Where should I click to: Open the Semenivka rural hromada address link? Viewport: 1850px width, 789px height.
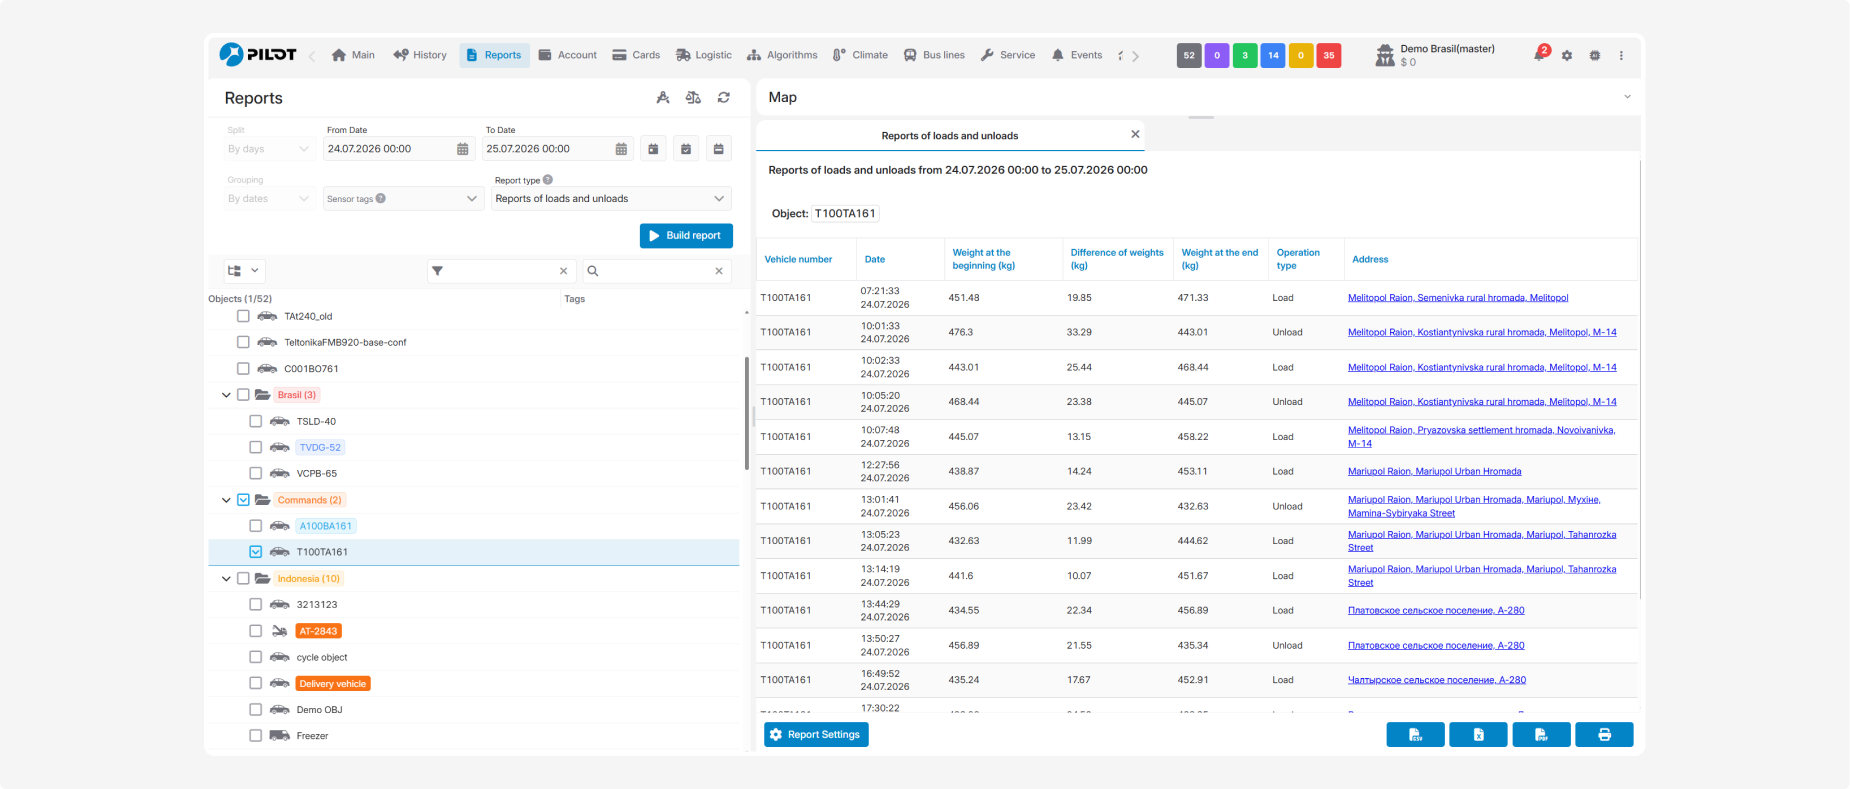pyautogui.click(x=1458, y=298)
